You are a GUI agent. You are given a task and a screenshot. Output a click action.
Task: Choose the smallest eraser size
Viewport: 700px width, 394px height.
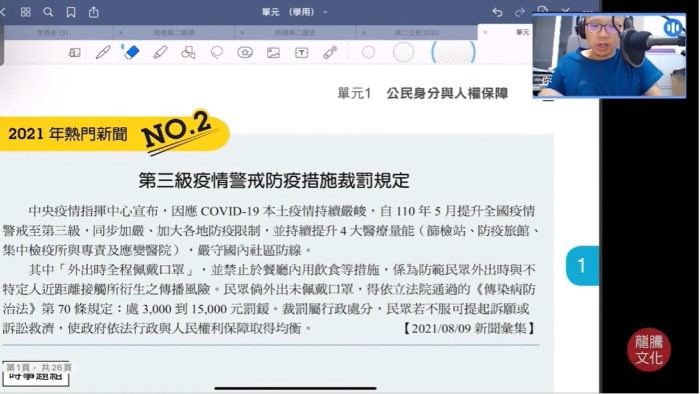368,52
